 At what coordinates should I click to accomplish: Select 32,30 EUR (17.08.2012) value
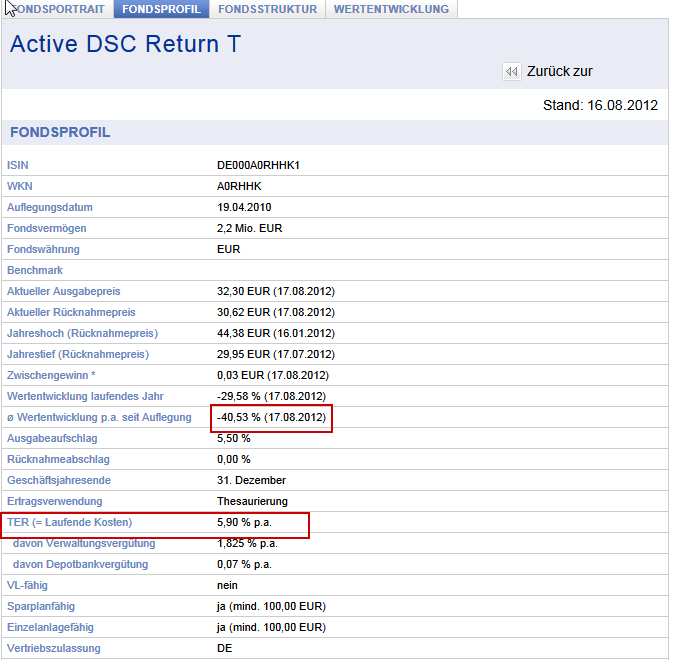pos(276,291)
